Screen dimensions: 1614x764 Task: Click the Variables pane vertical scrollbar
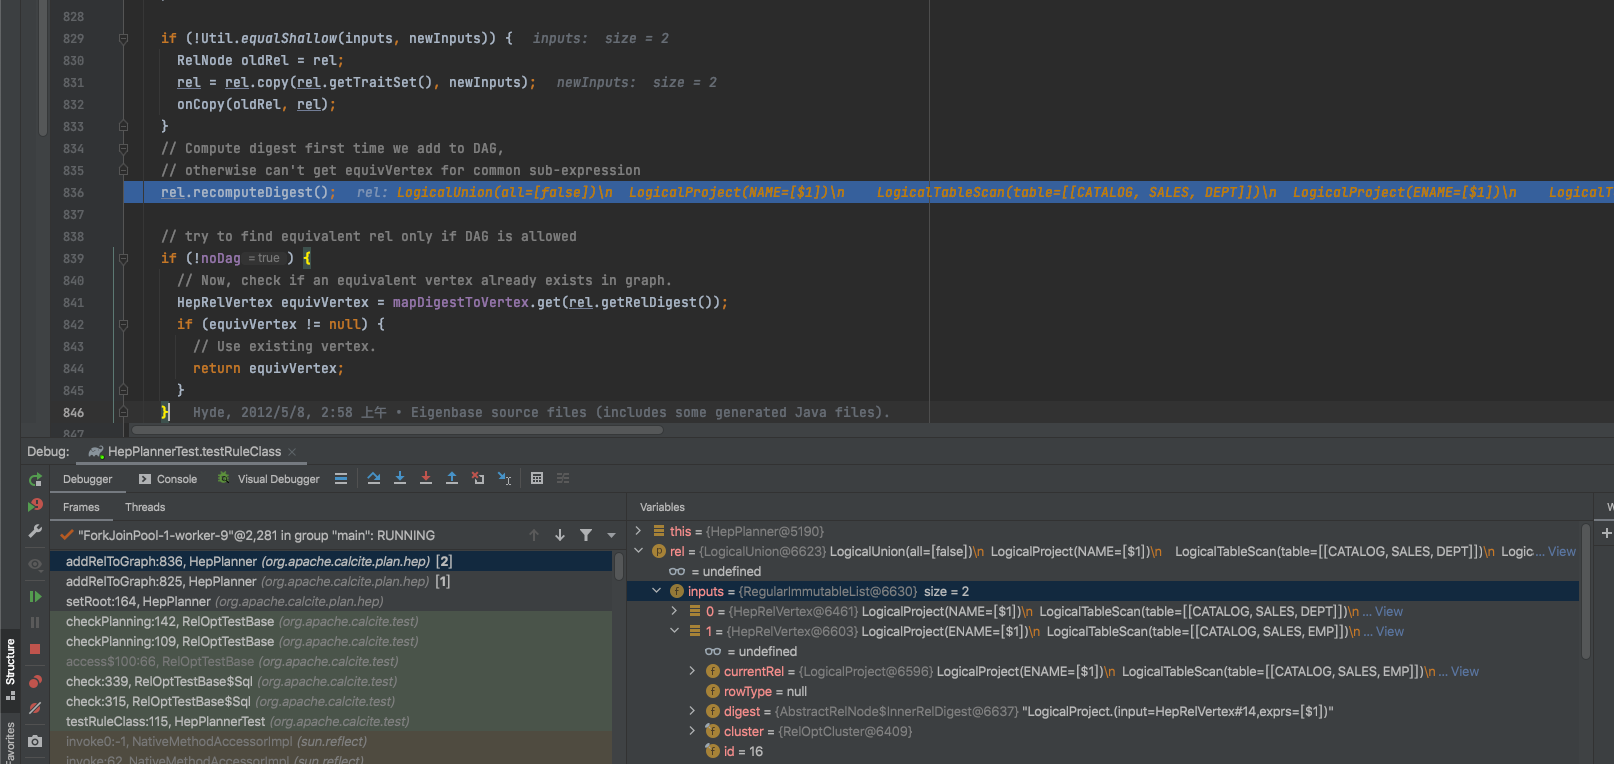(1586, 590)
